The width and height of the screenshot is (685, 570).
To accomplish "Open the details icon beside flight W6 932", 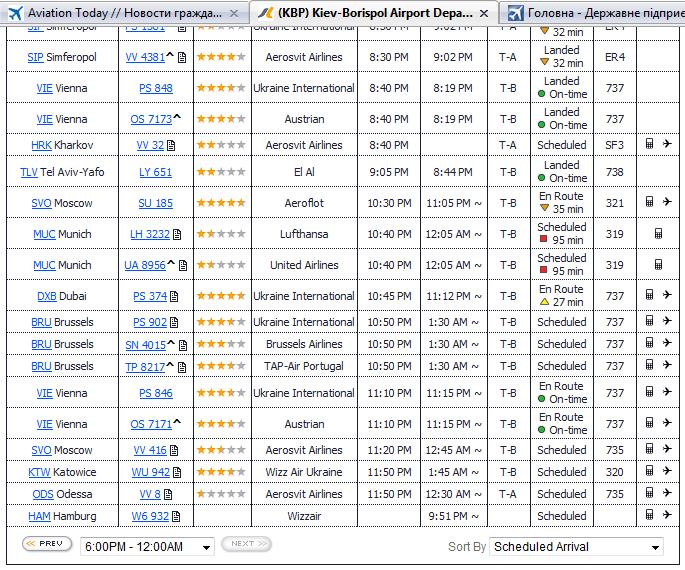I will [x=177, y=516].
